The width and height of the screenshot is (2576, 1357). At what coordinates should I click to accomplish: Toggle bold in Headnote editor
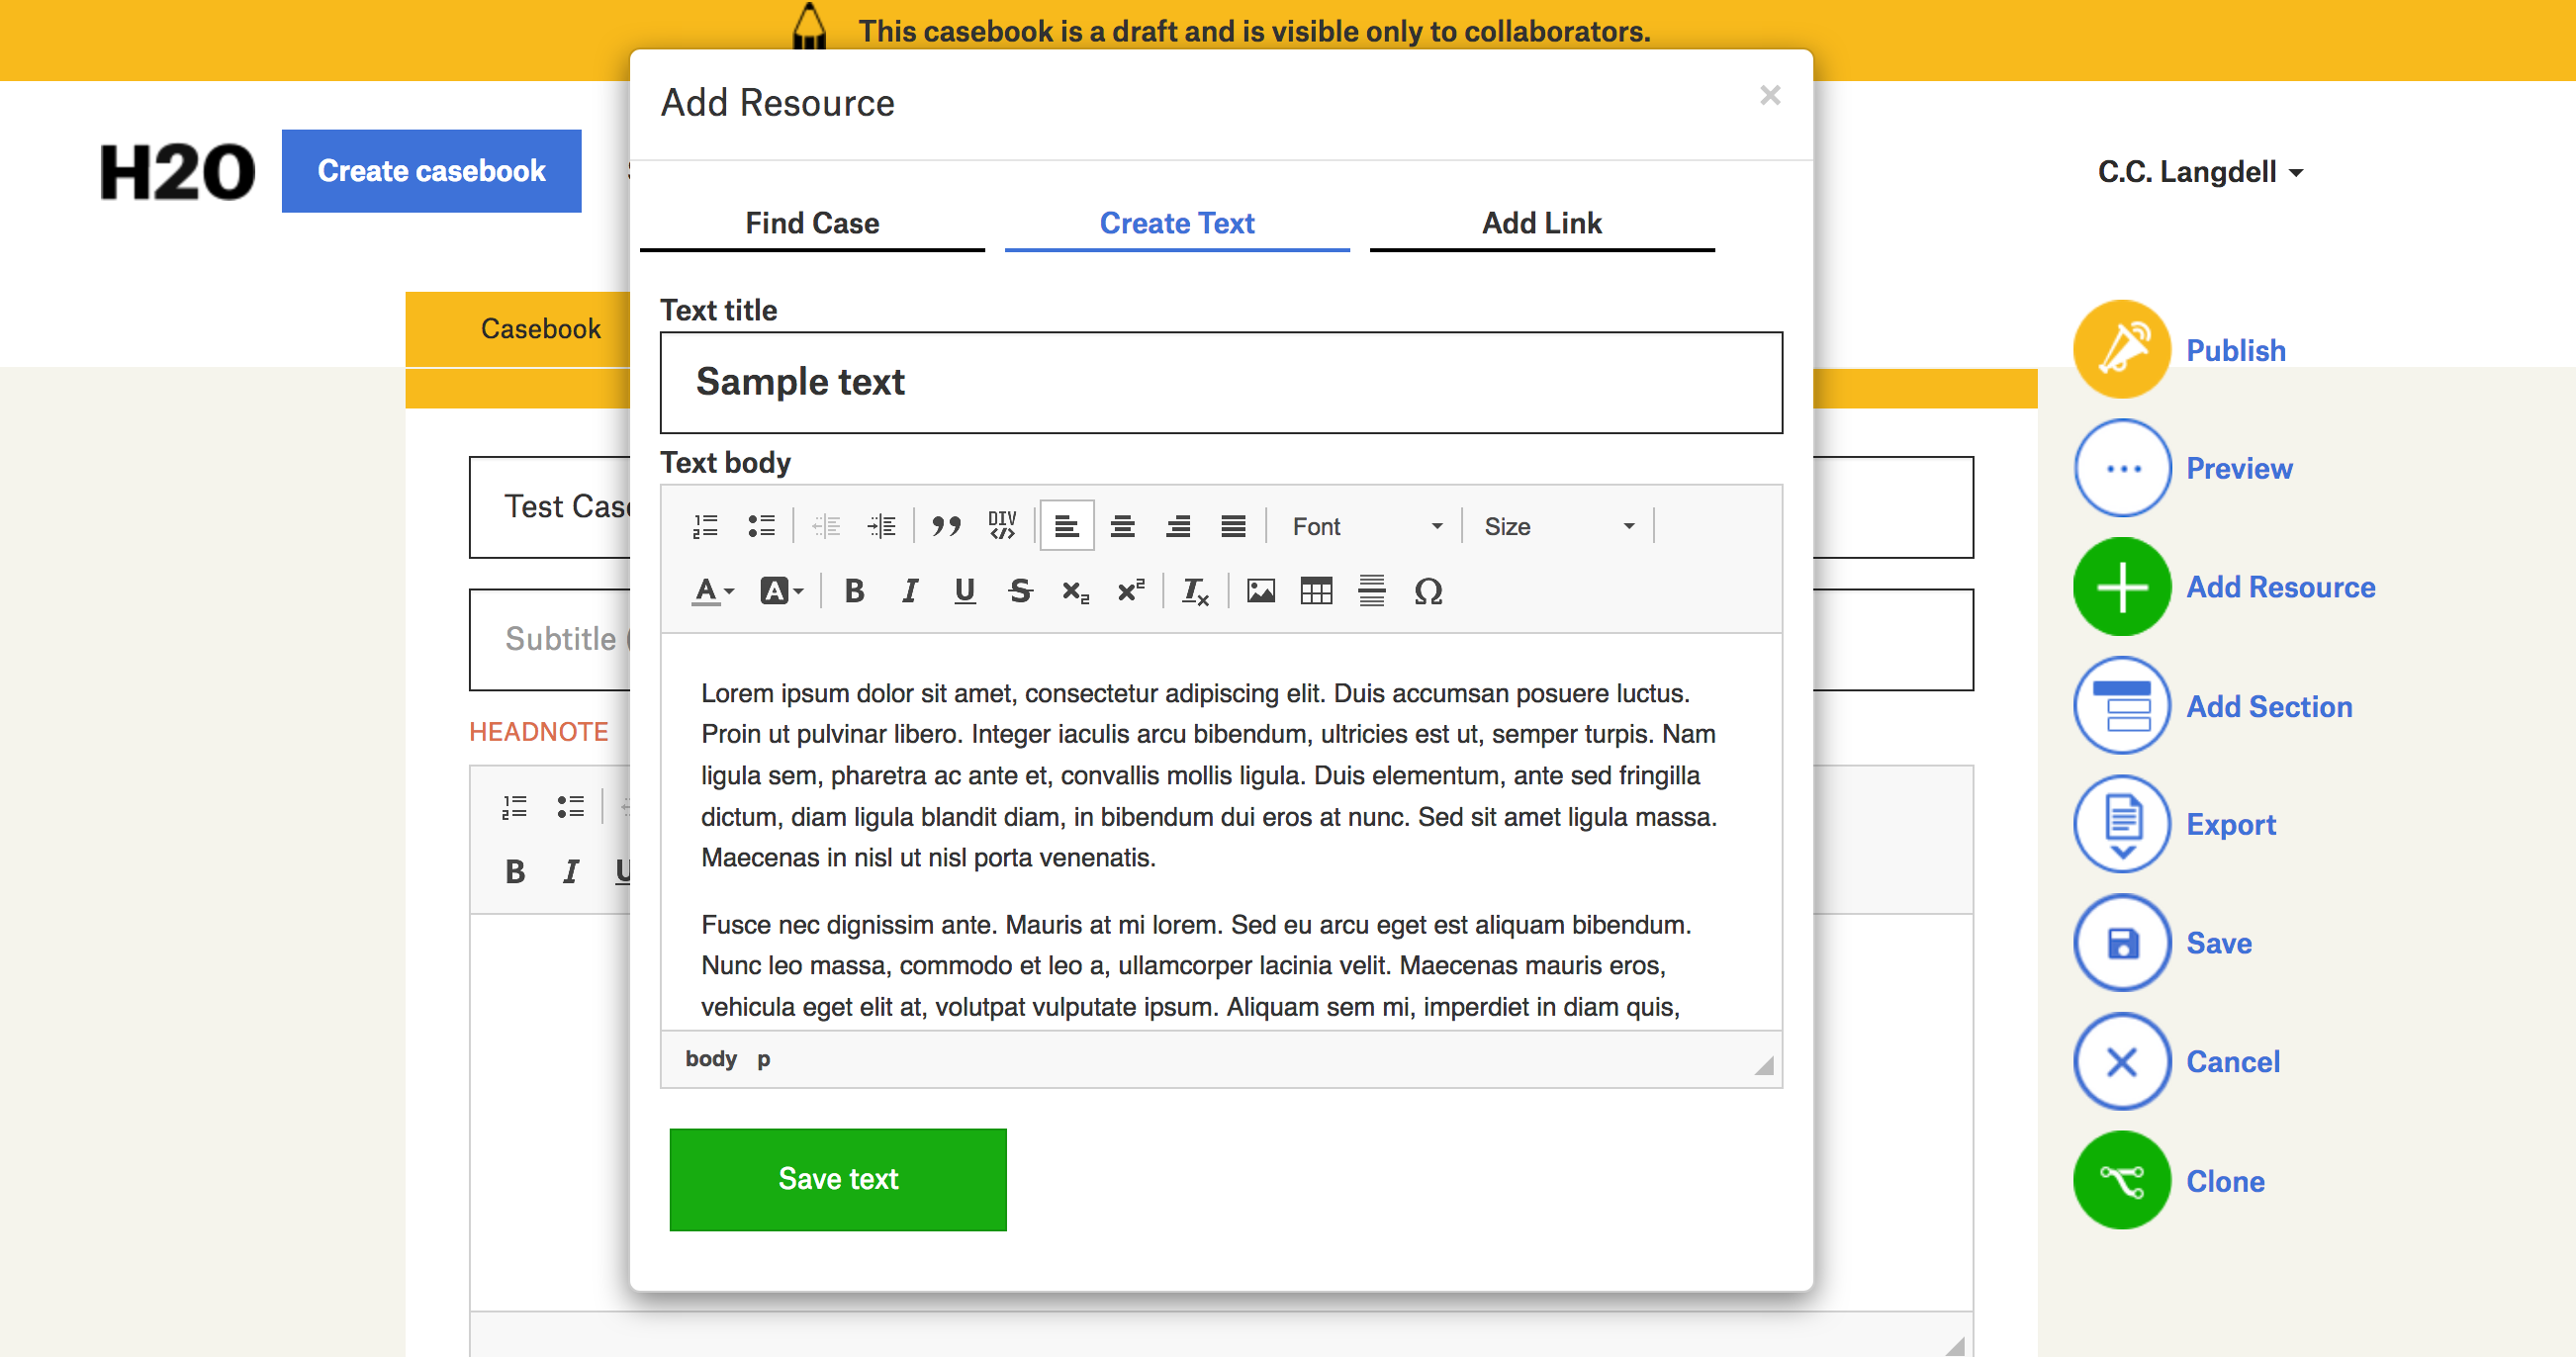(x=515, y=871)
